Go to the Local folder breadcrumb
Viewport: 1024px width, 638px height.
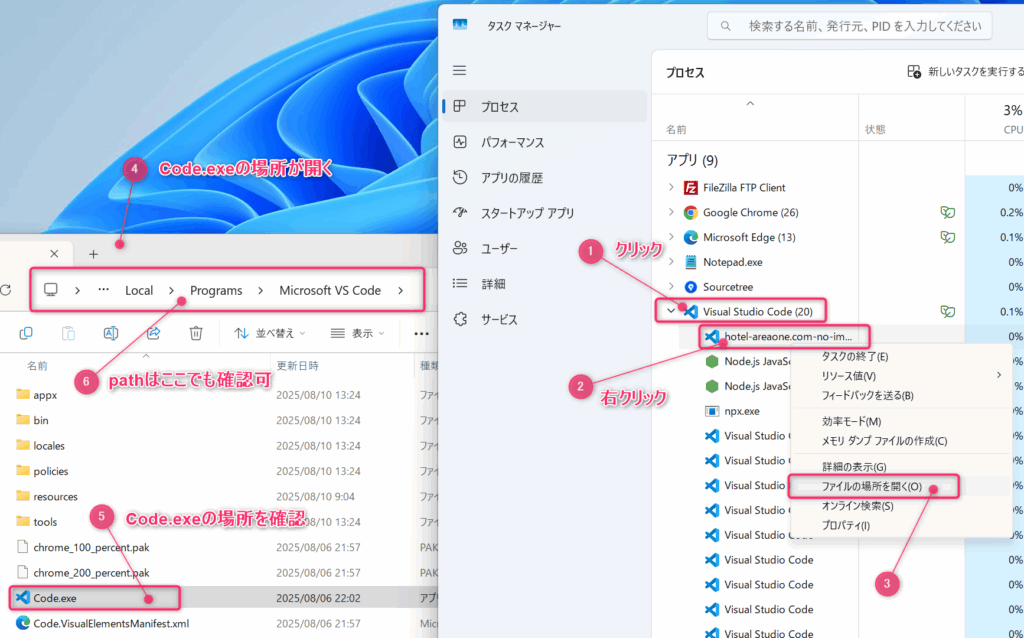139,291
